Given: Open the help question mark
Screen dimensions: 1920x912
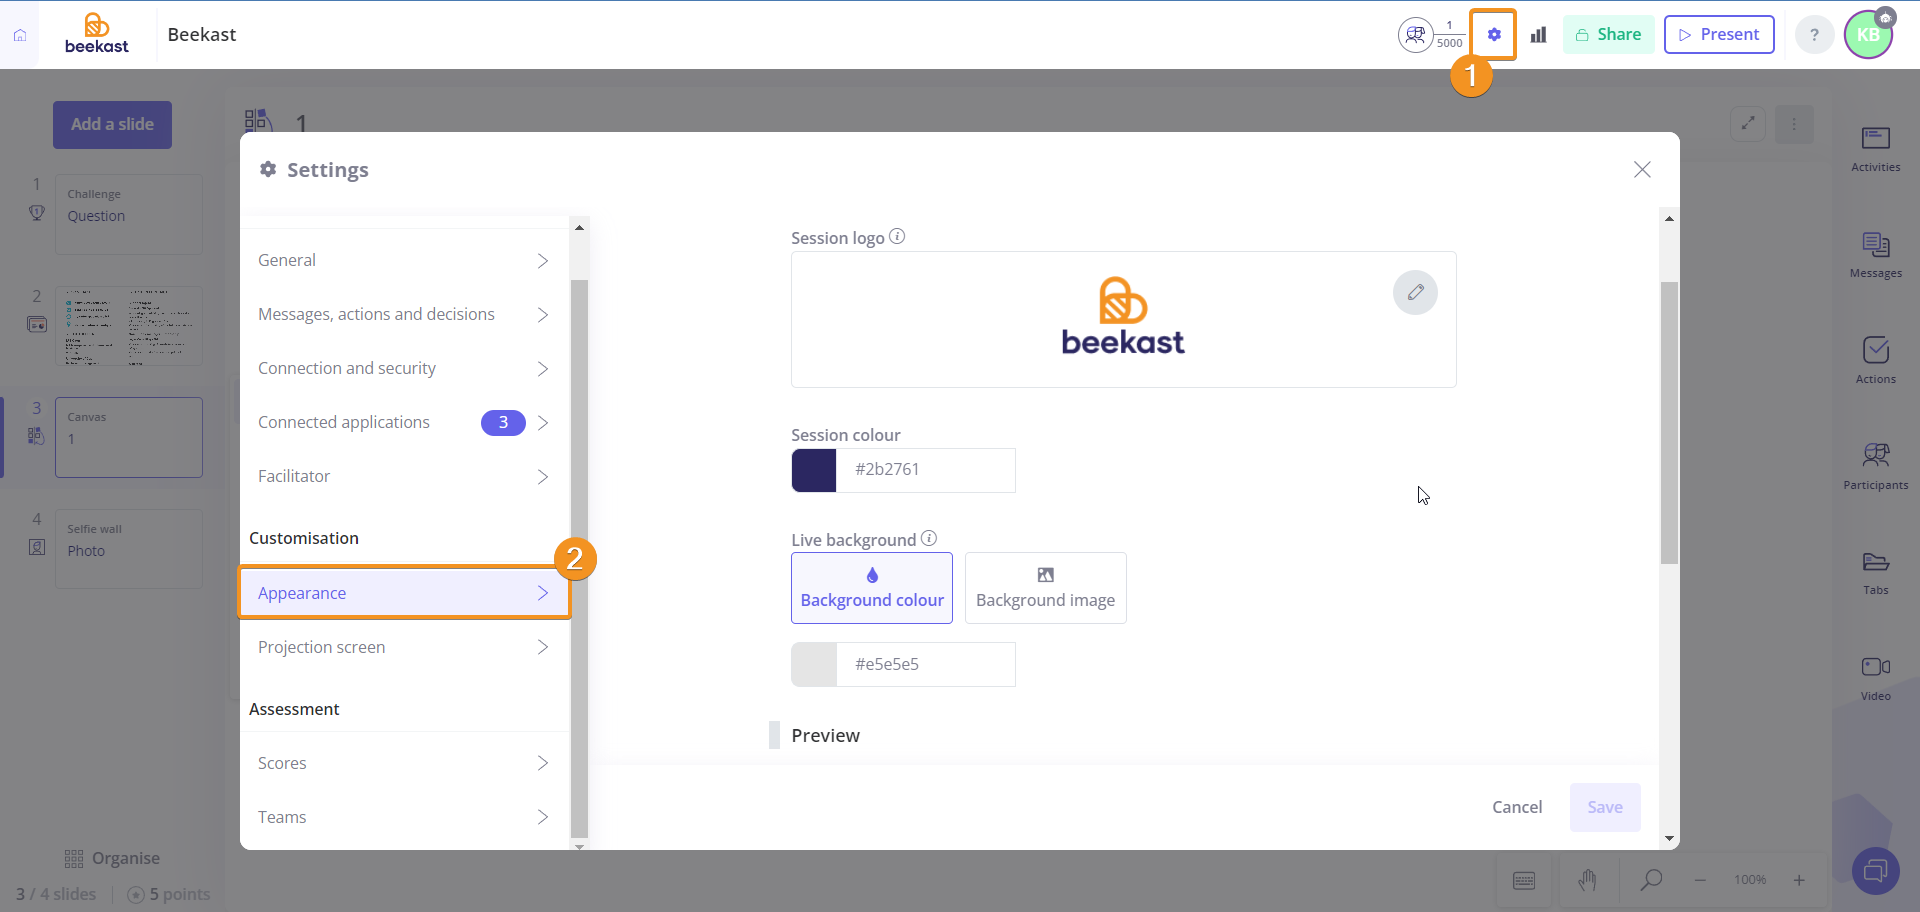Looking at the screenshot, I should point(1814,35).
